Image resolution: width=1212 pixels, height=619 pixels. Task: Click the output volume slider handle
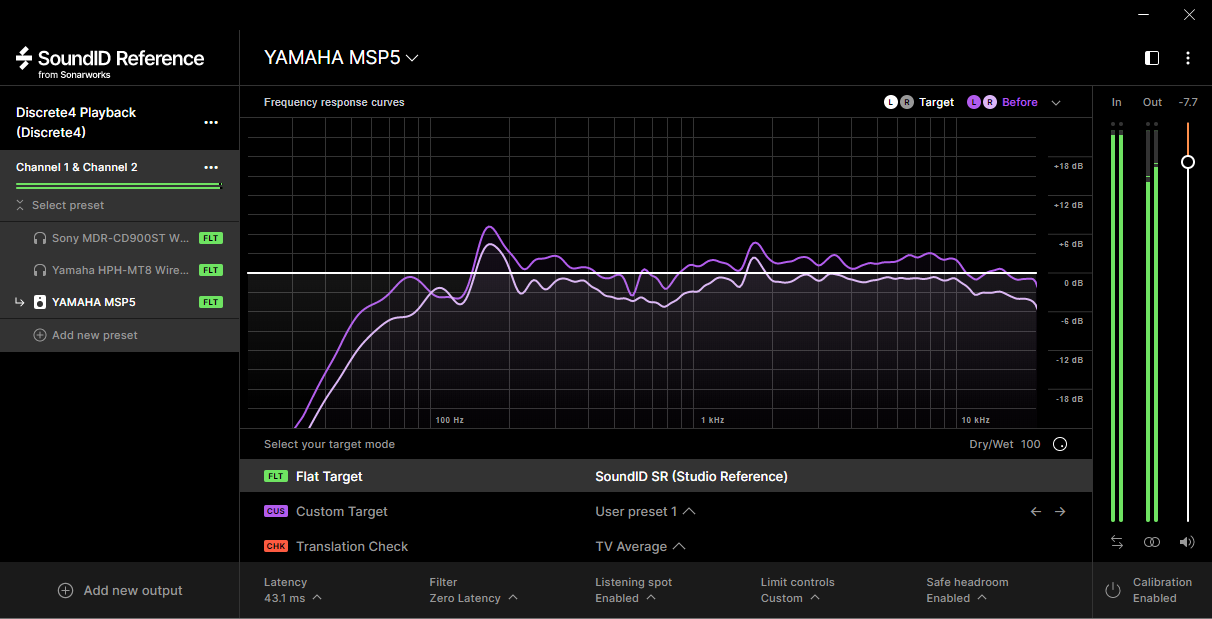[1188, 162]
